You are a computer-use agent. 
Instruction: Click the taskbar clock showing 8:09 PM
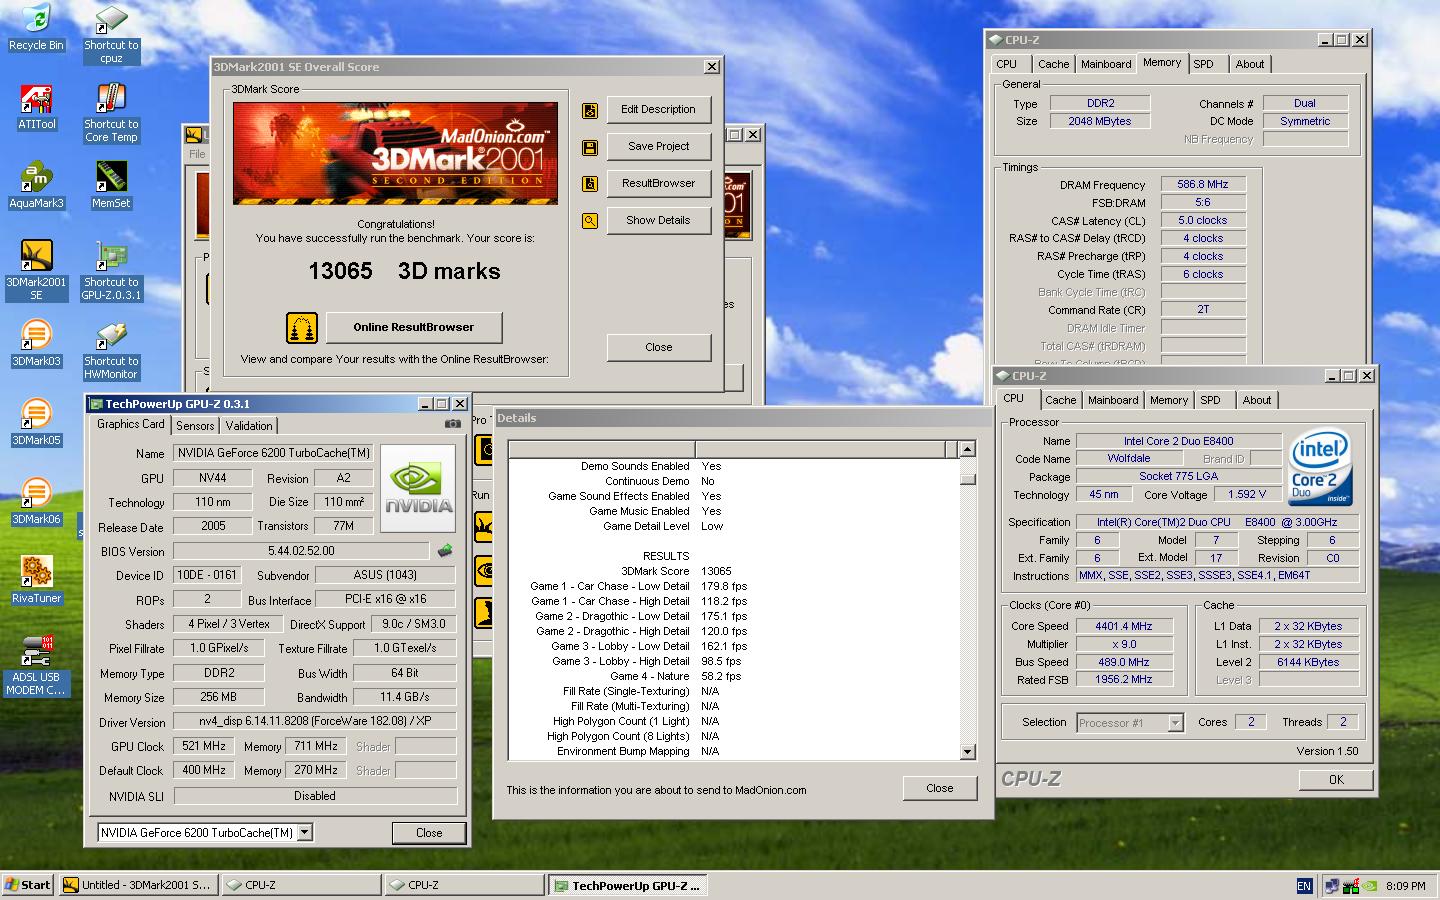click(x=1405, y=886)
